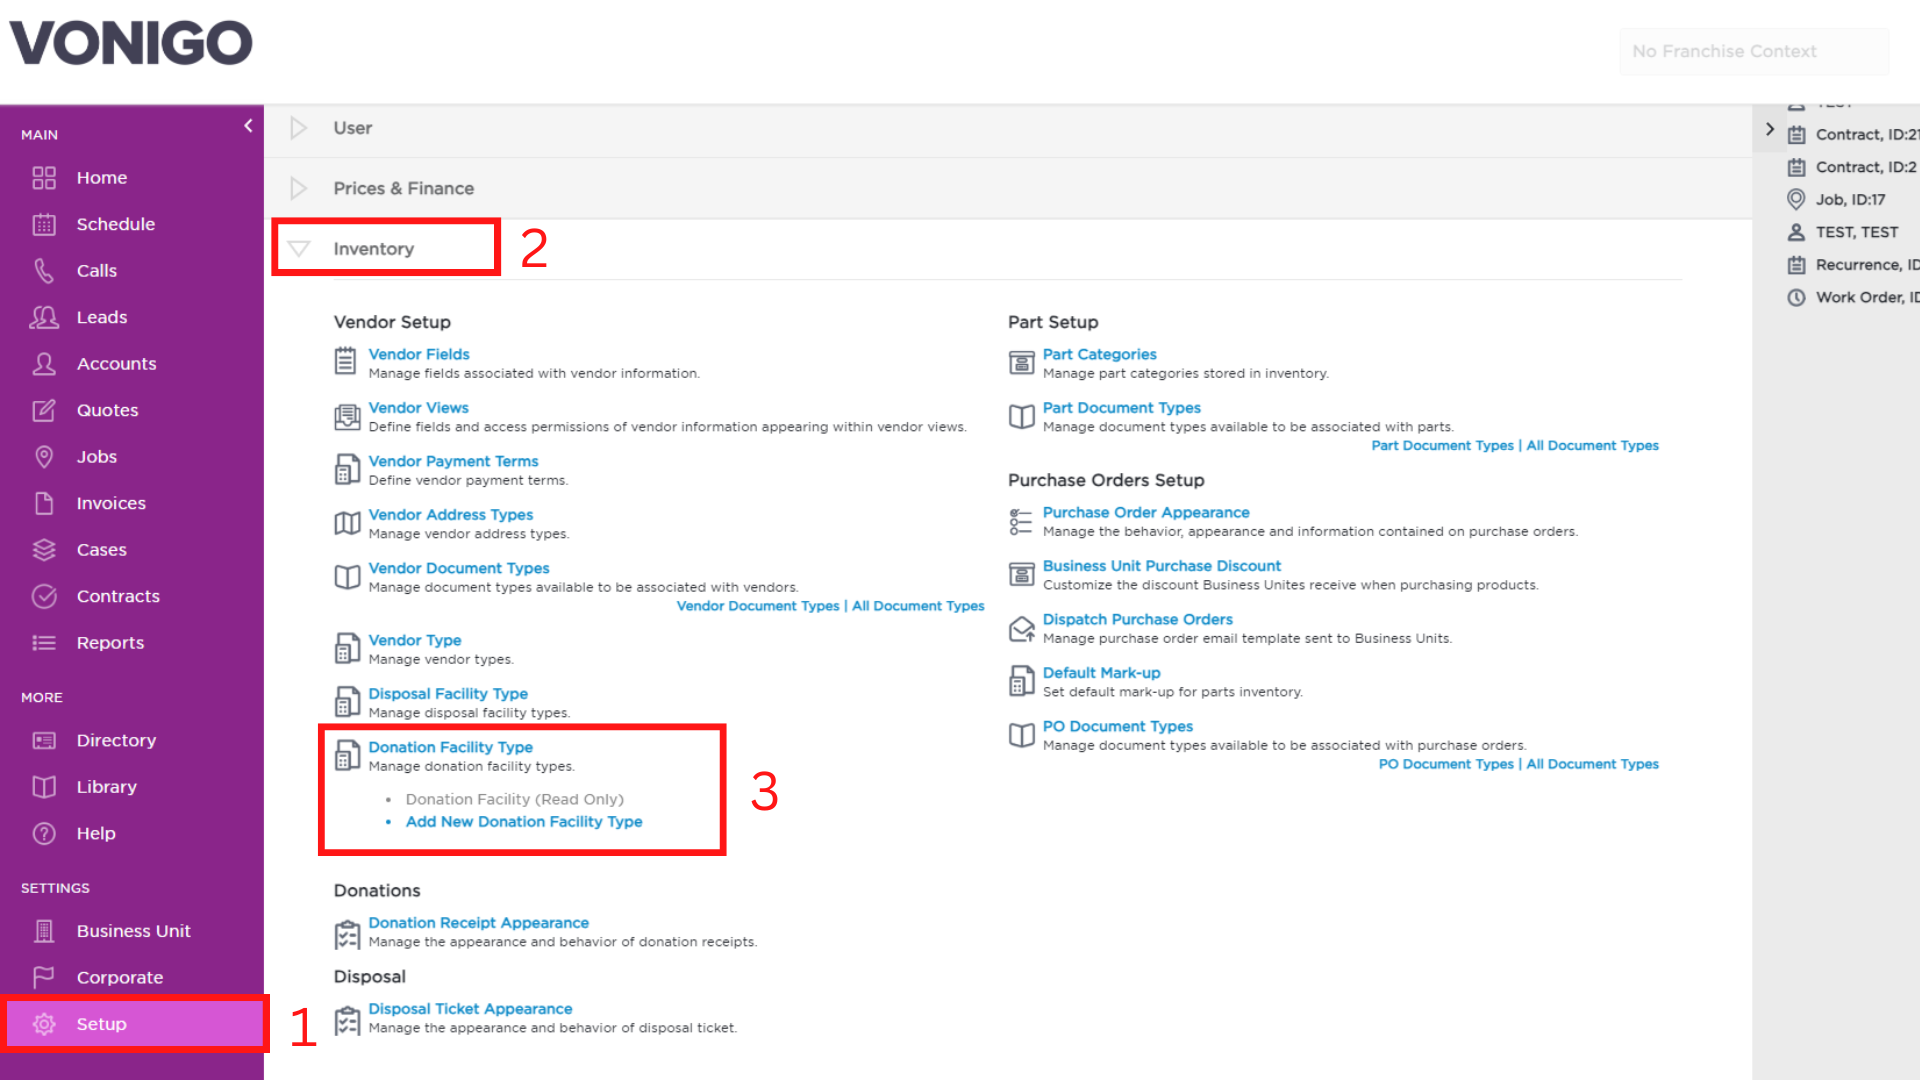This screenshot has width=1920, height=1080.
Task: Open Add New Donation Facility Type link
Action: tap(524, 821)
